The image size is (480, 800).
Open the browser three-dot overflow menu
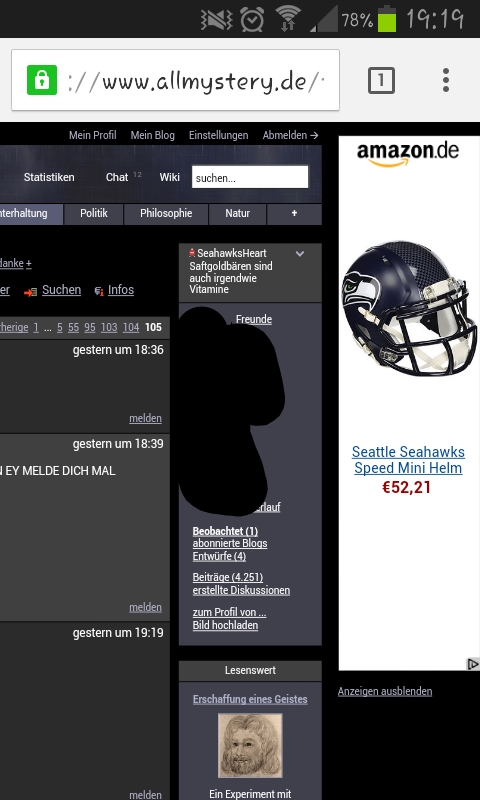pos(446,80)
